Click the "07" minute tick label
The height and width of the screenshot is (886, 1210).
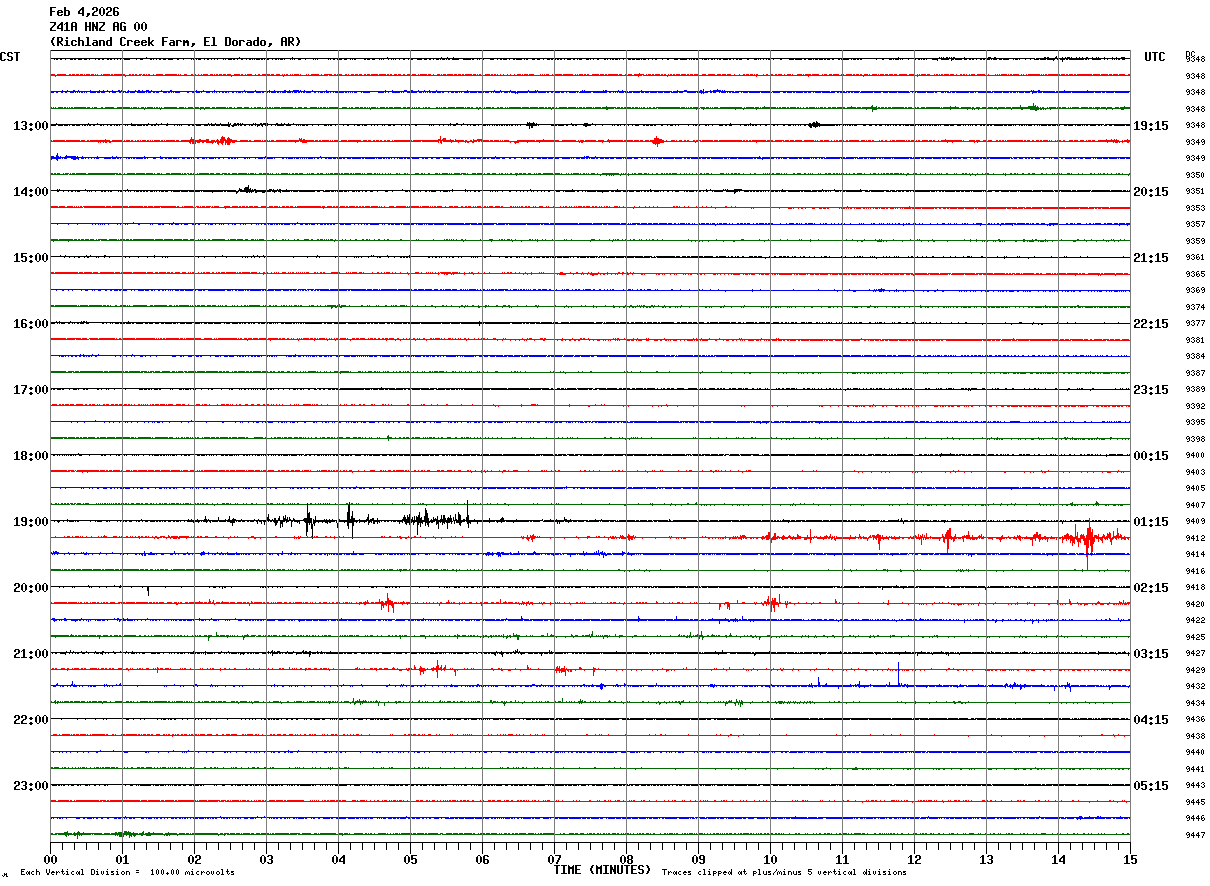coord(554,859)
